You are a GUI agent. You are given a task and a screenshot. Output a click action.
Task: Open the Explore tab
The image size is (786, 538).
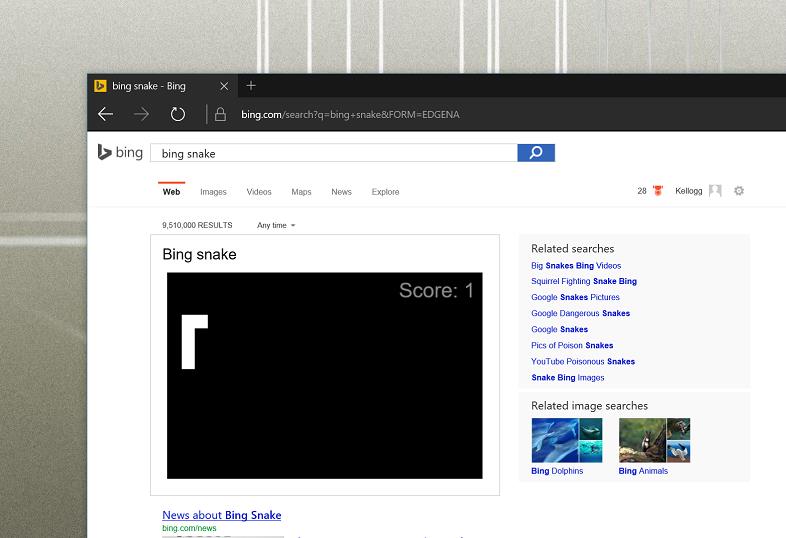point(385,192)
